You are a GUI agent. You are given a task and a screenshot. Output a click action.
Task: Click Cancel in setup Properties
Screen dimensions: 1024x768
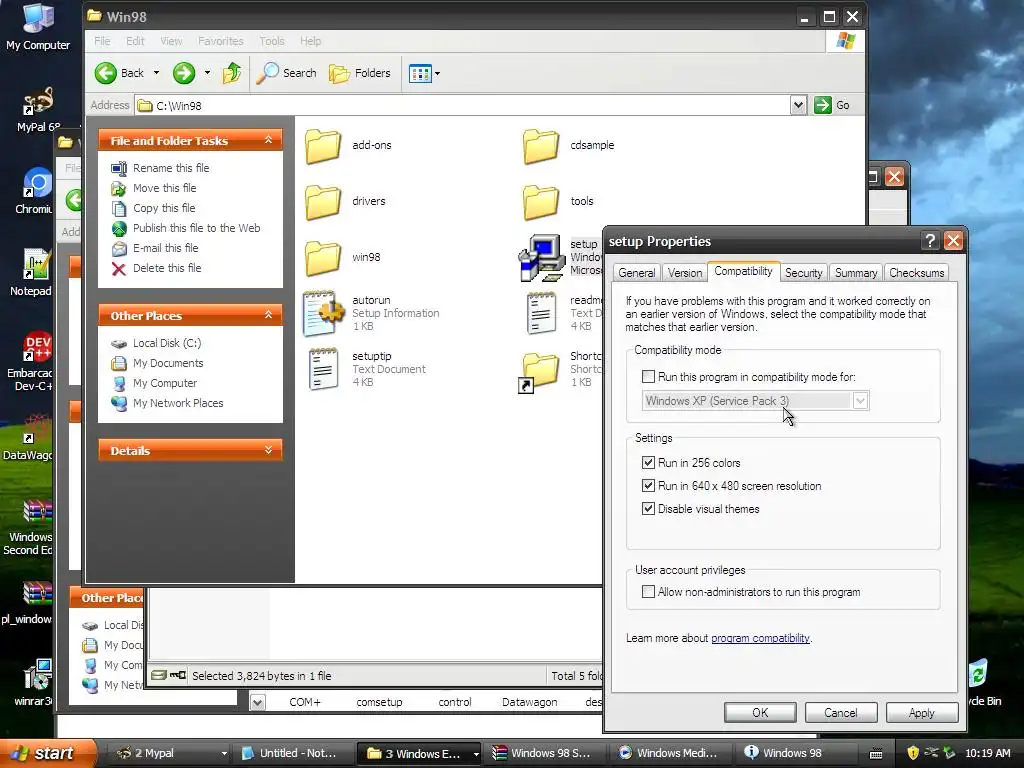tap(840, 713)
